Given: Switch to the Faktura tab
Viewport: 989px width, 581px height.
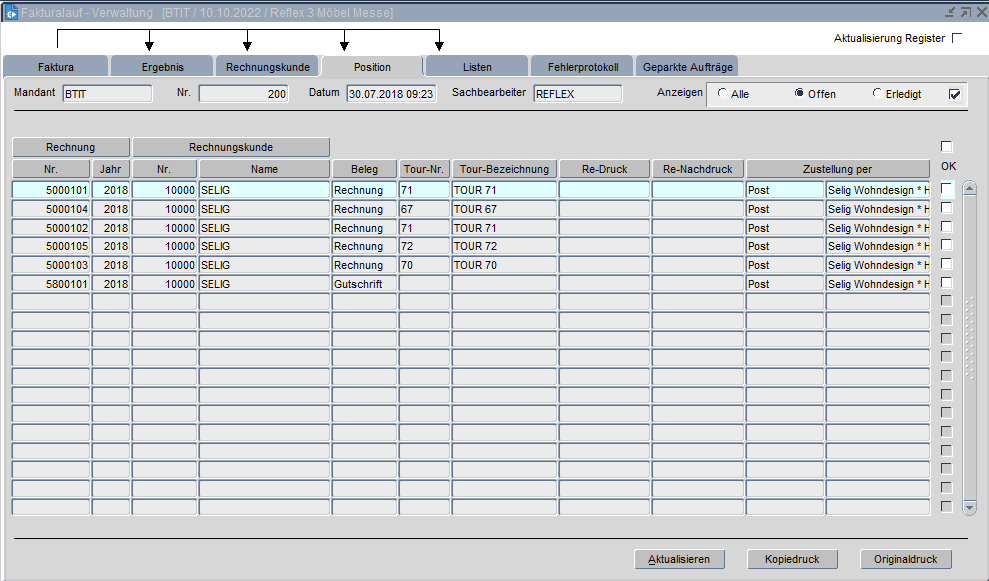Looking at the screenshot, I should [55, 67].
